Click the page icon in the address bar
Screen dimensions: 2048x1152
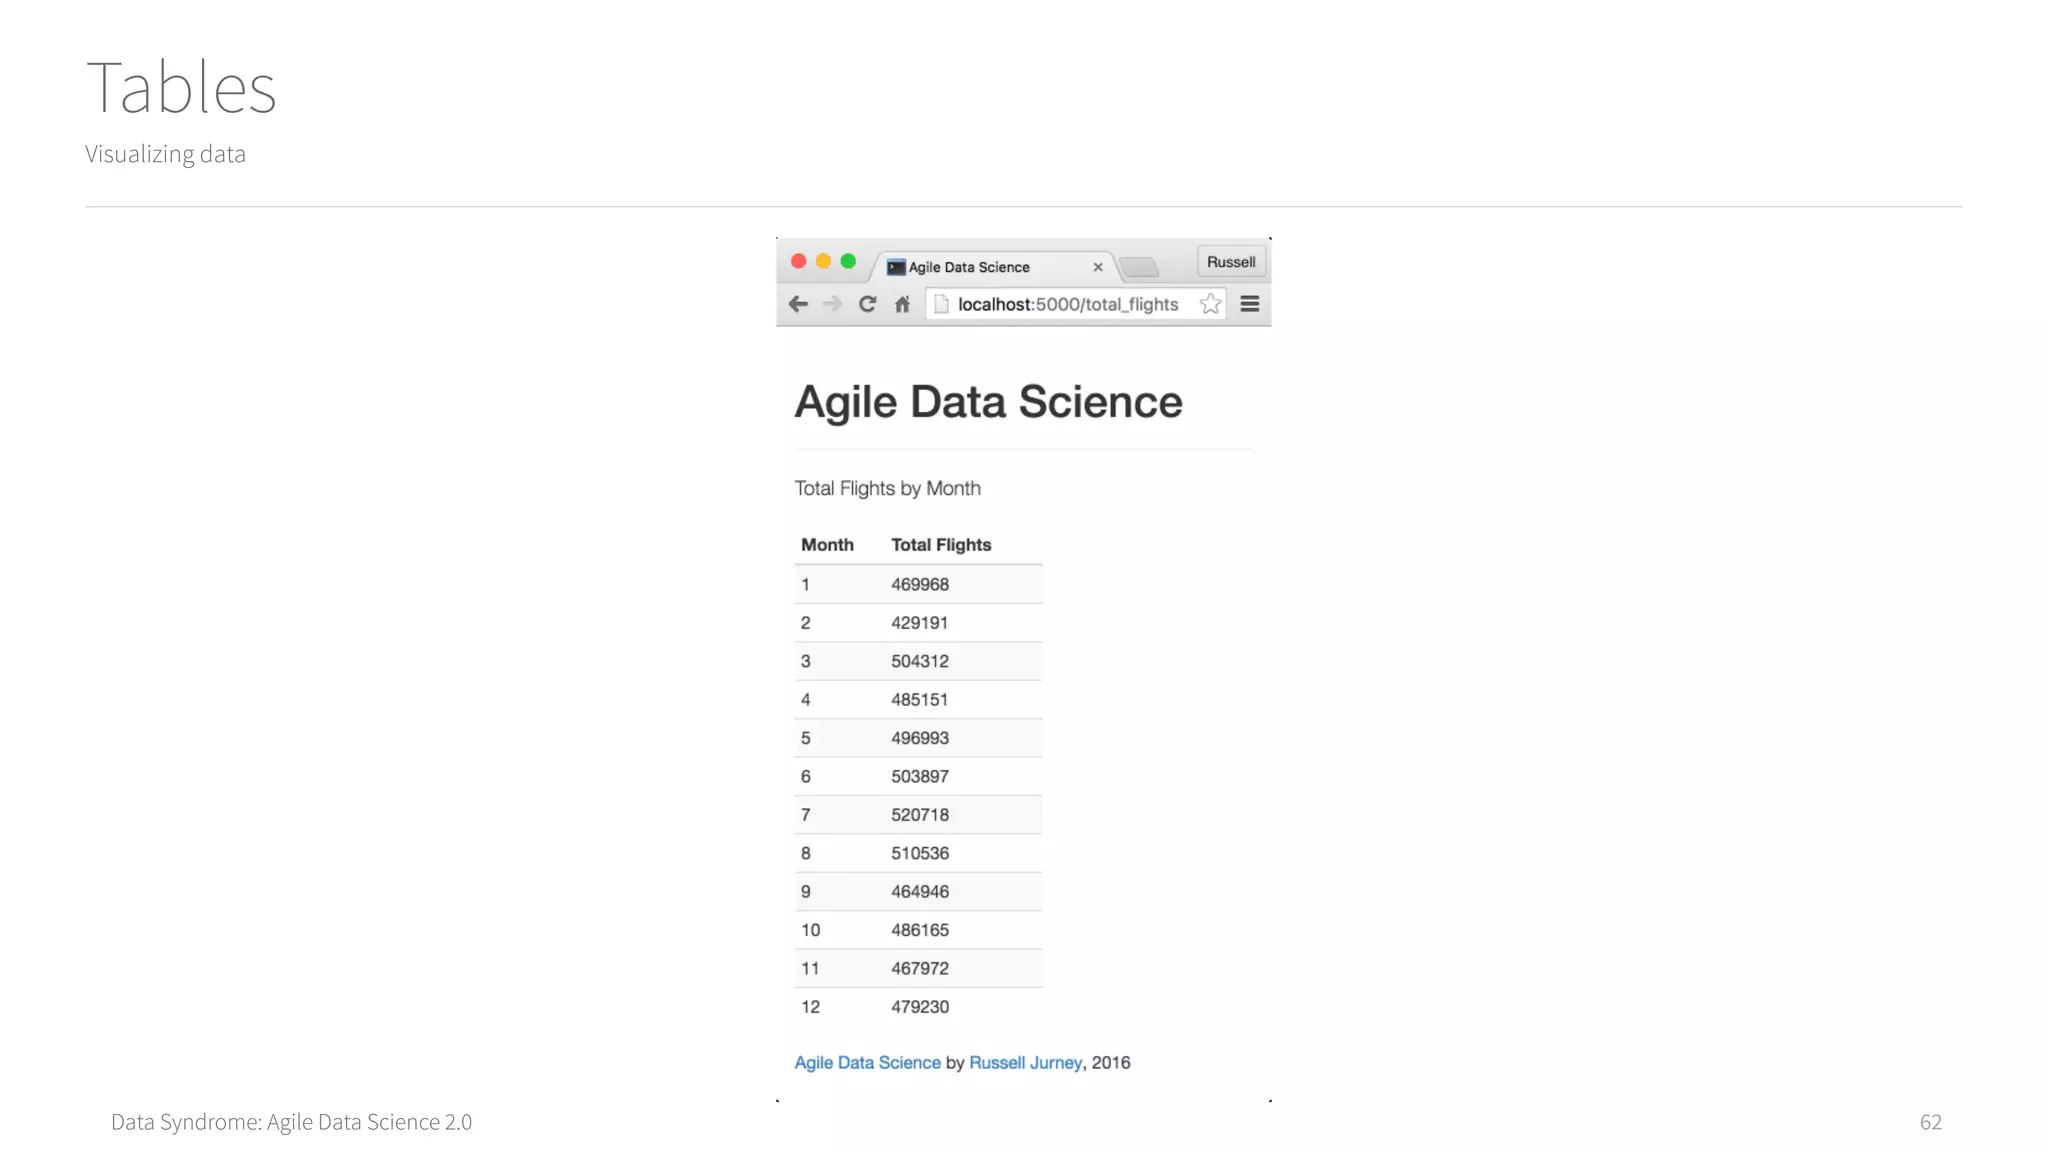tap(941, 304)
